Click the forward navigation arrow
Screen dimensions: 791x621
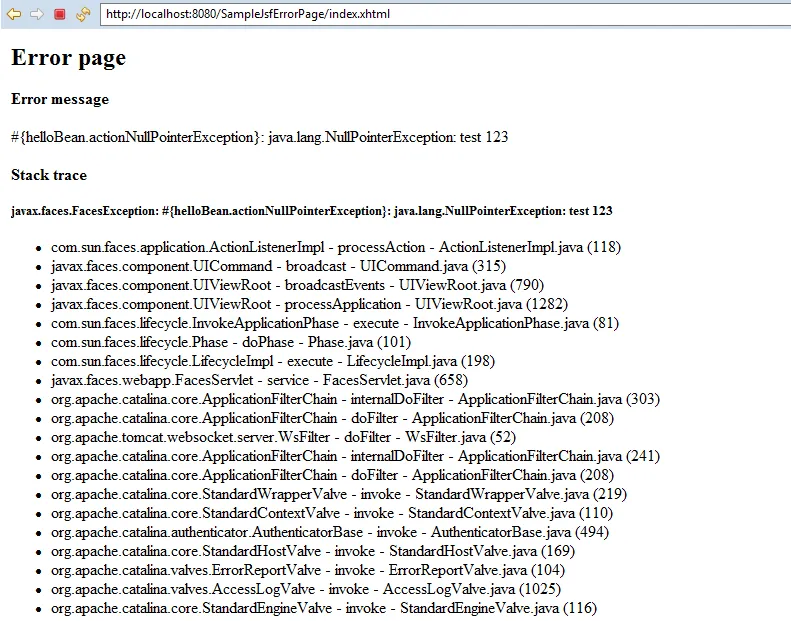[x=36, y=14]
